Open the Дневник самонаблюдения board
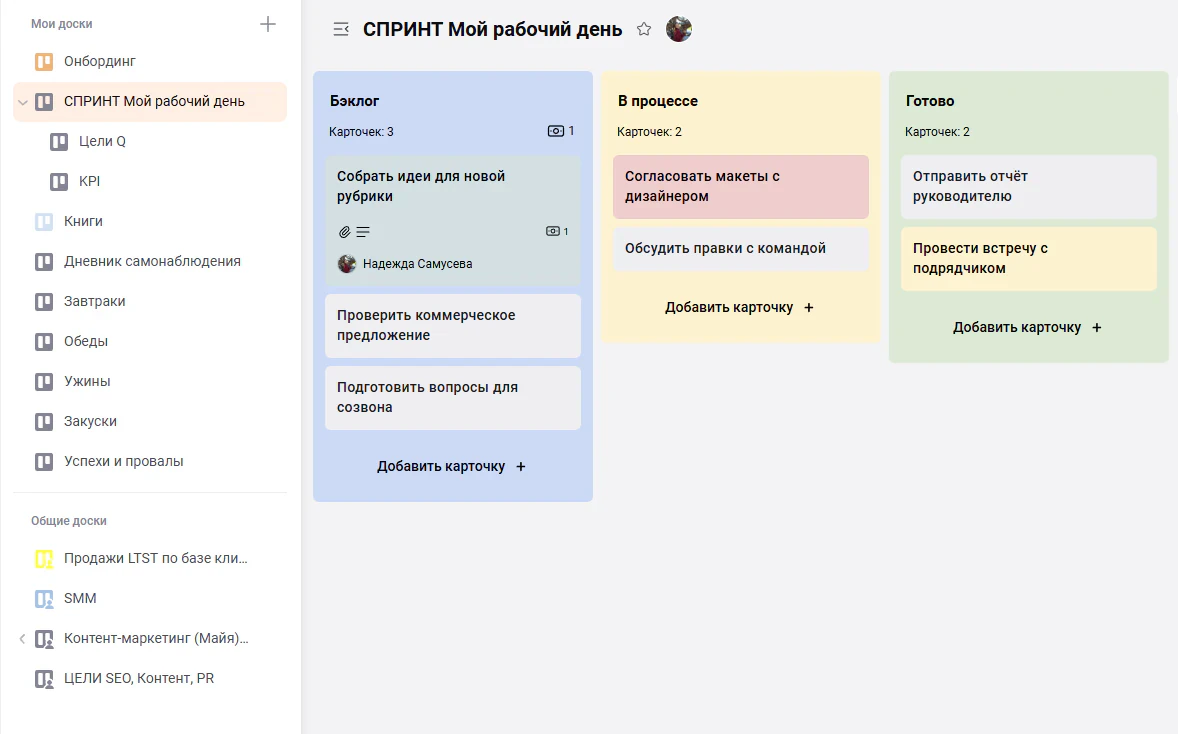 [x=153, y=261]
